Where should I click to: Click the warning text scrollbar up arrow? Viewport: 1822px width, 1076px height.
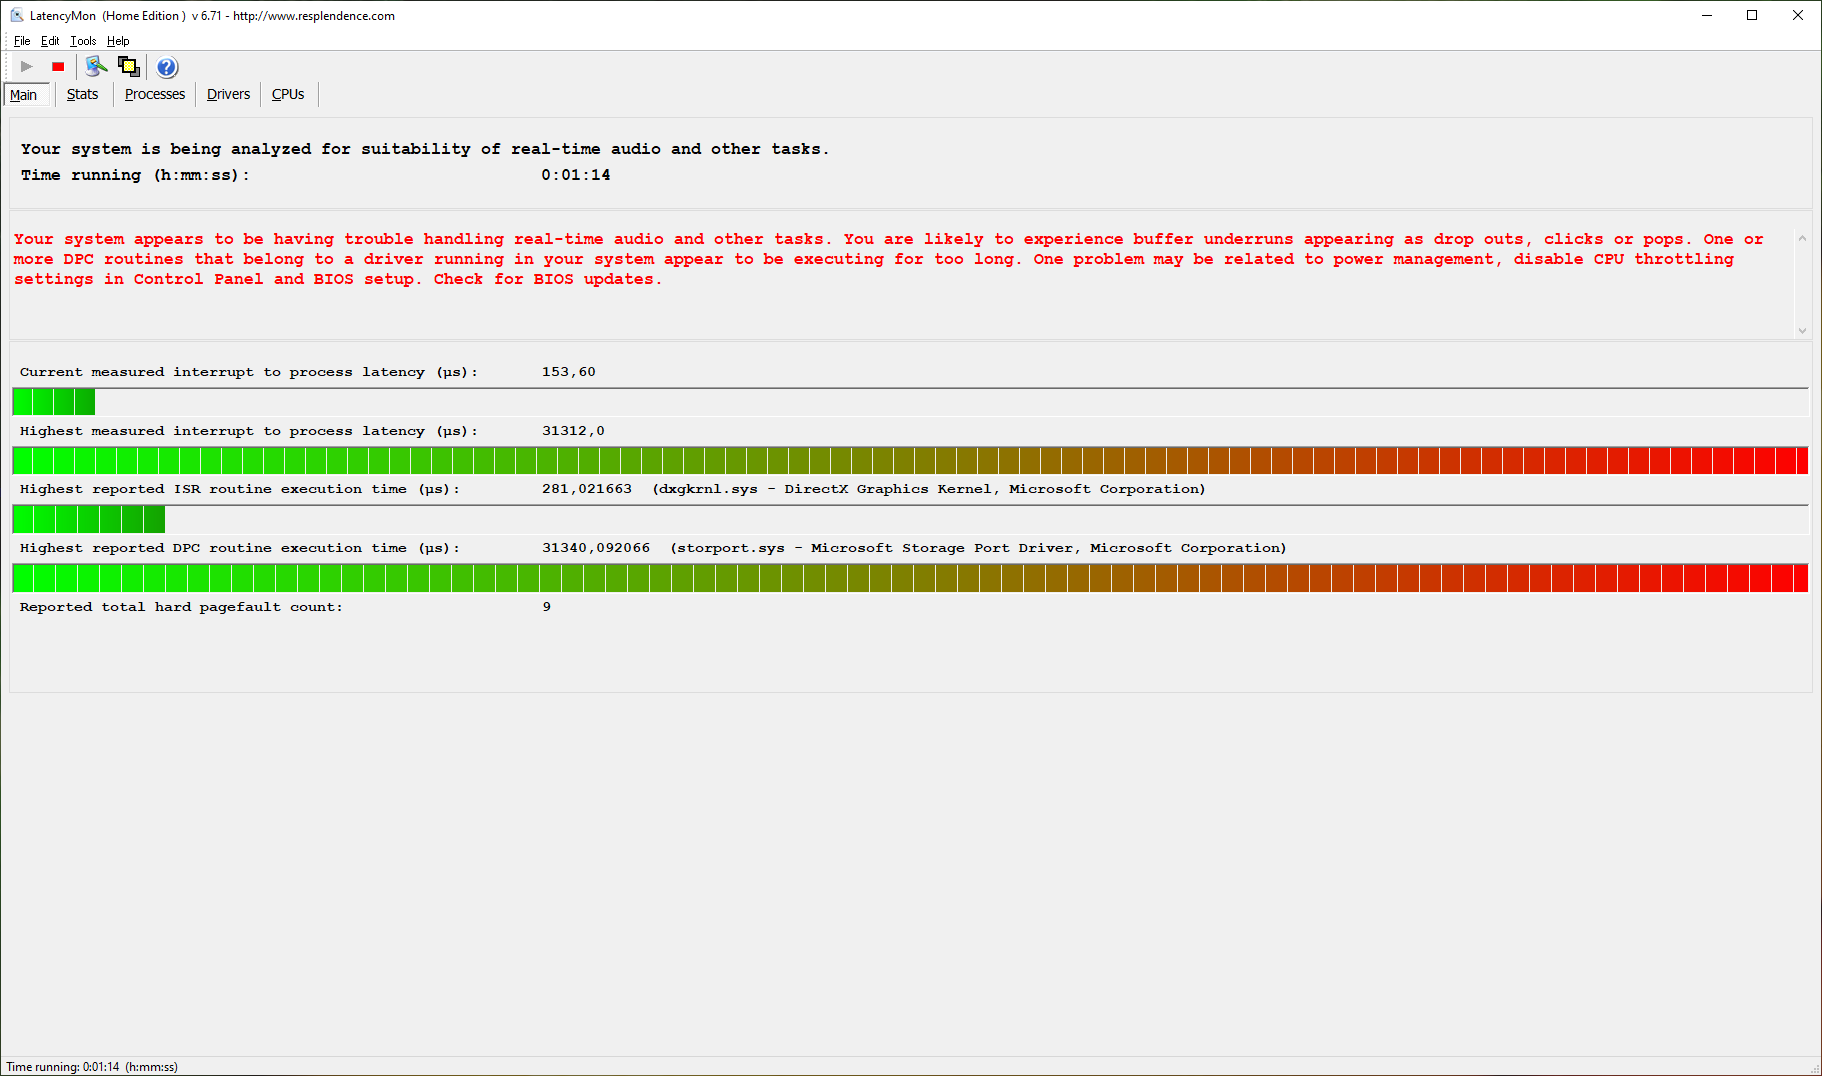[1802, 238]
